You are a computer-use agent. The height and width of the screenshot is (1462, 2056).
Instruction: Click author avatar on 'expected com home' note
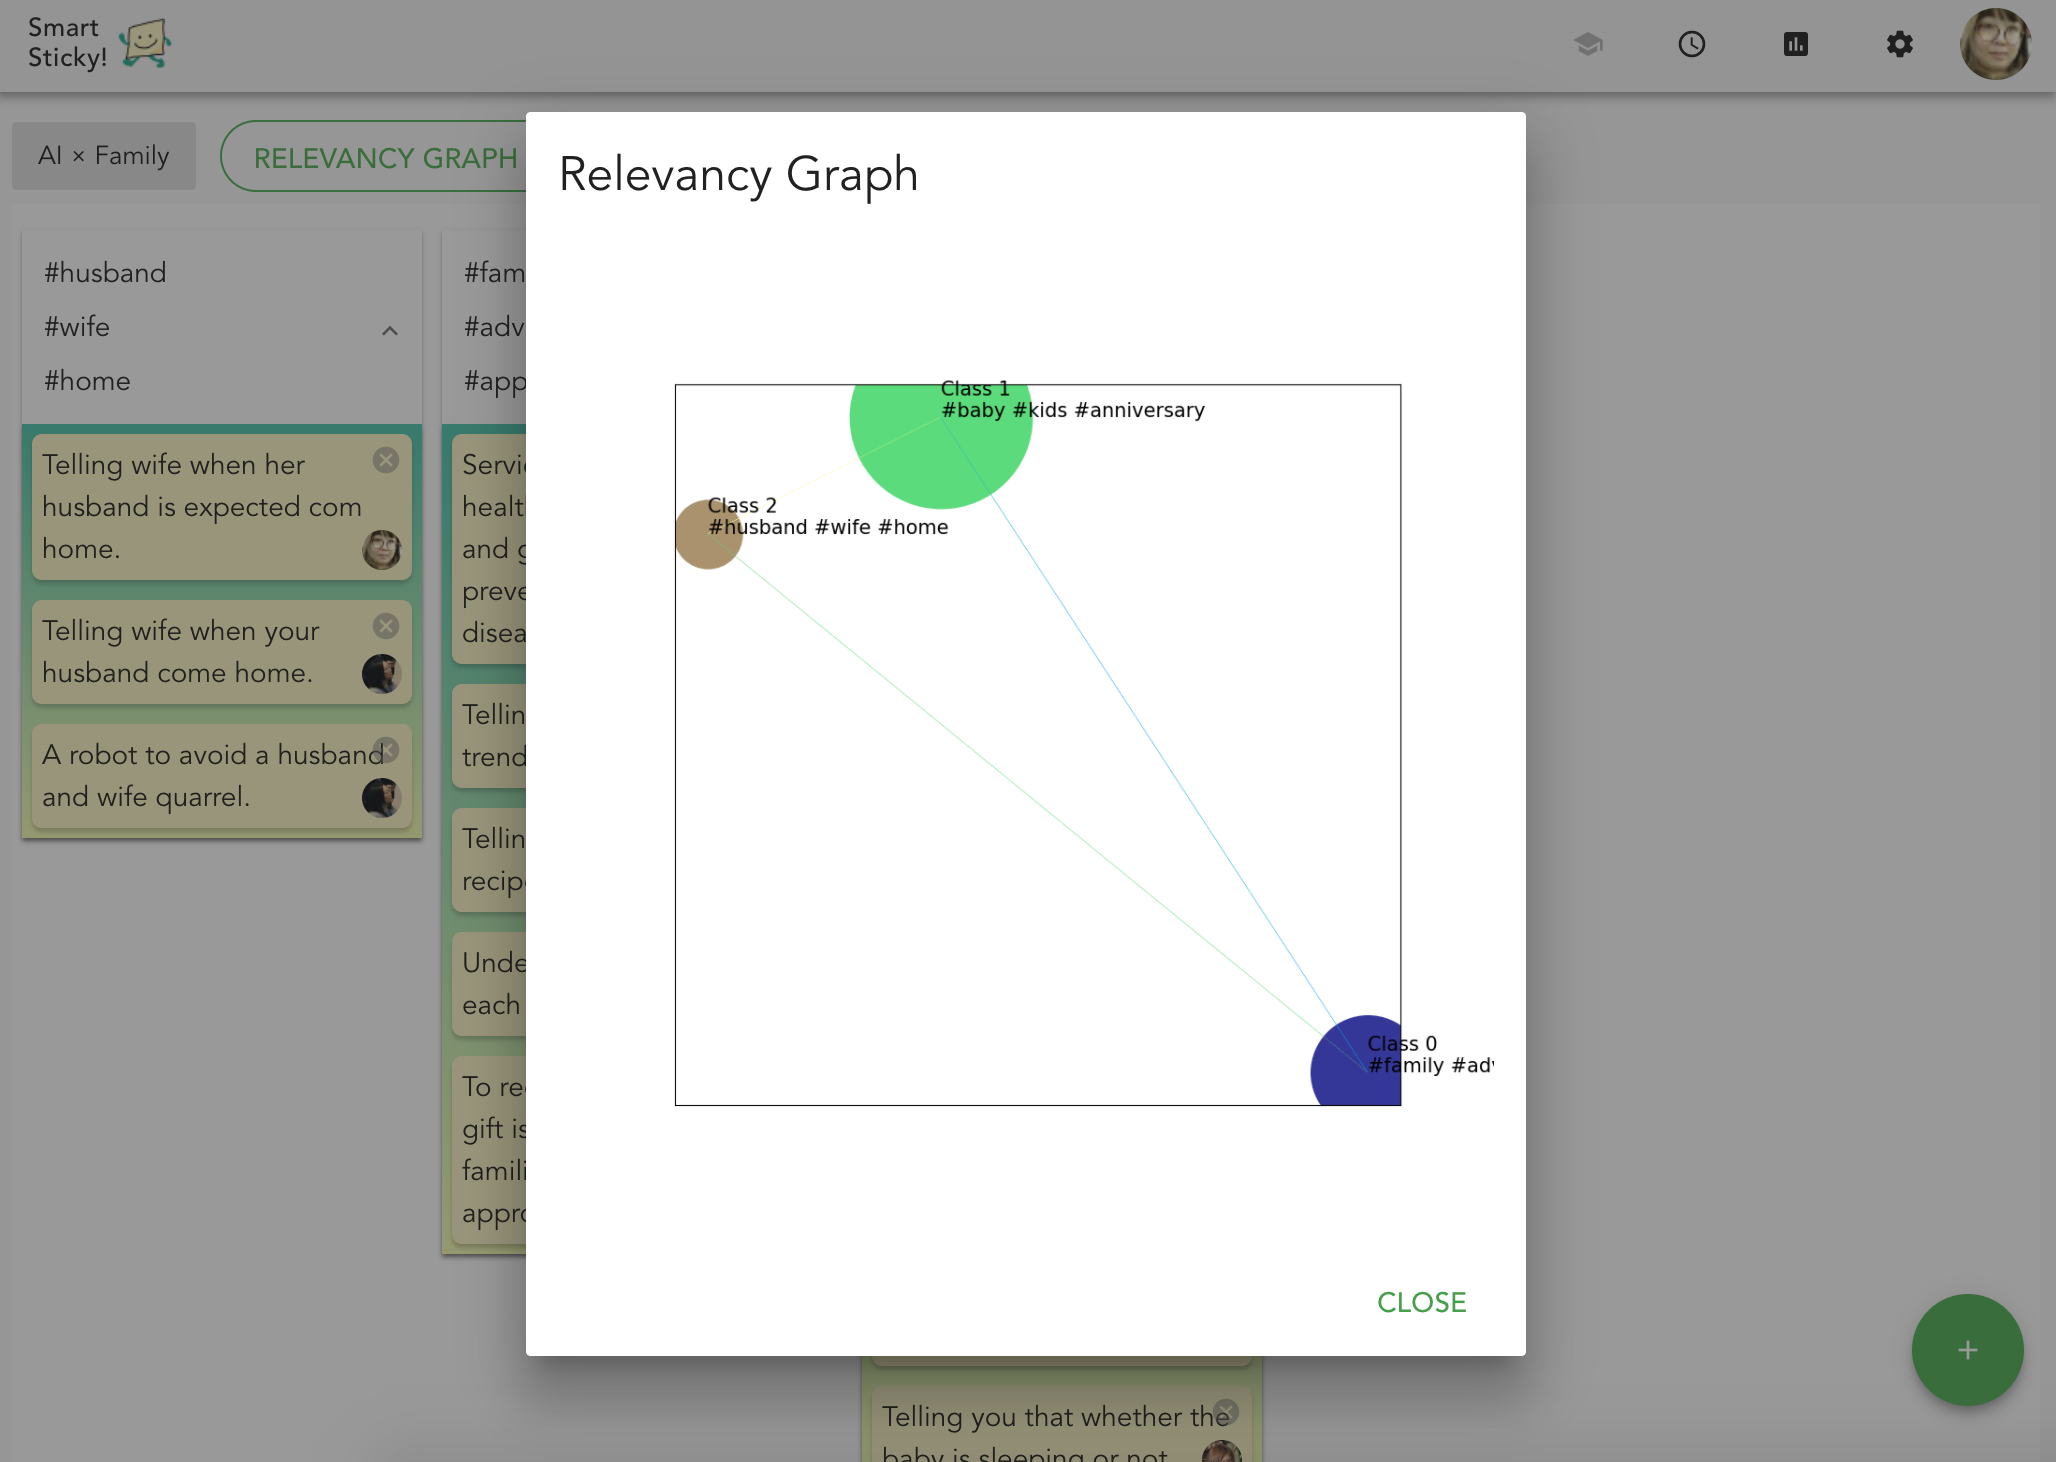tap(381, 549)
